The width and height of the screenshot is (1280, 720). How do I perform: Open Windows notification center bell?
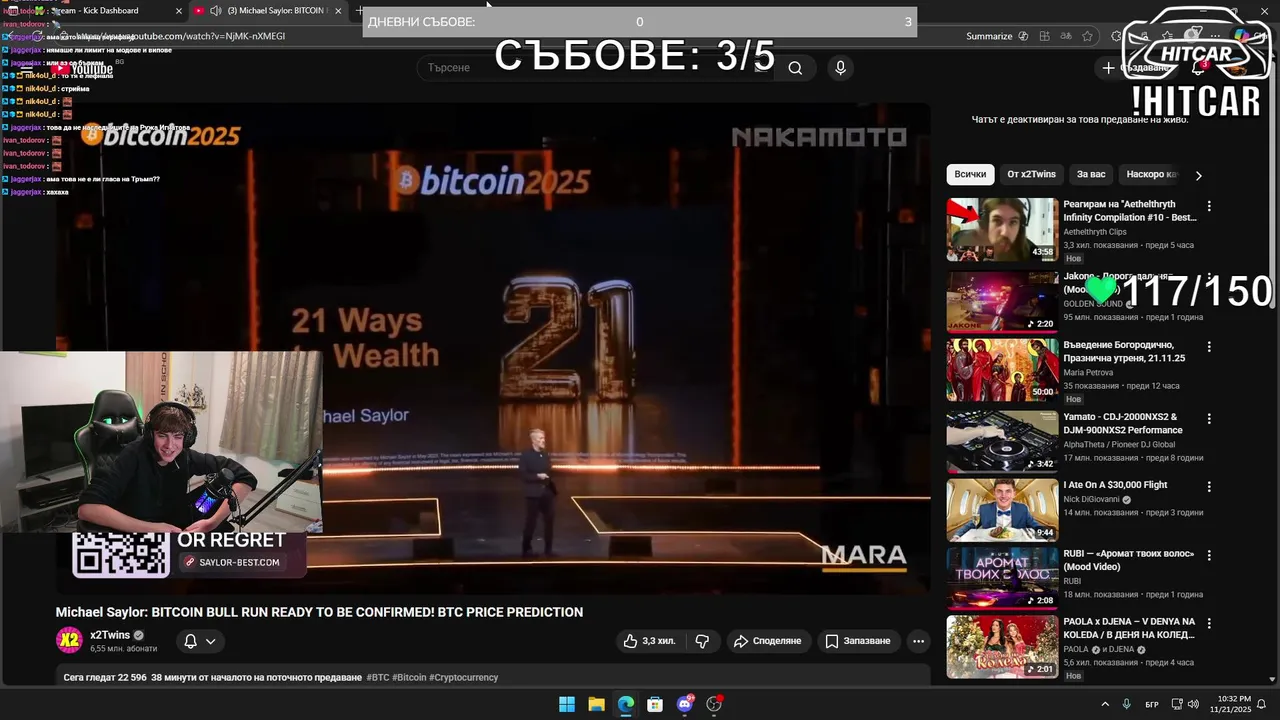pos(1261,704)
